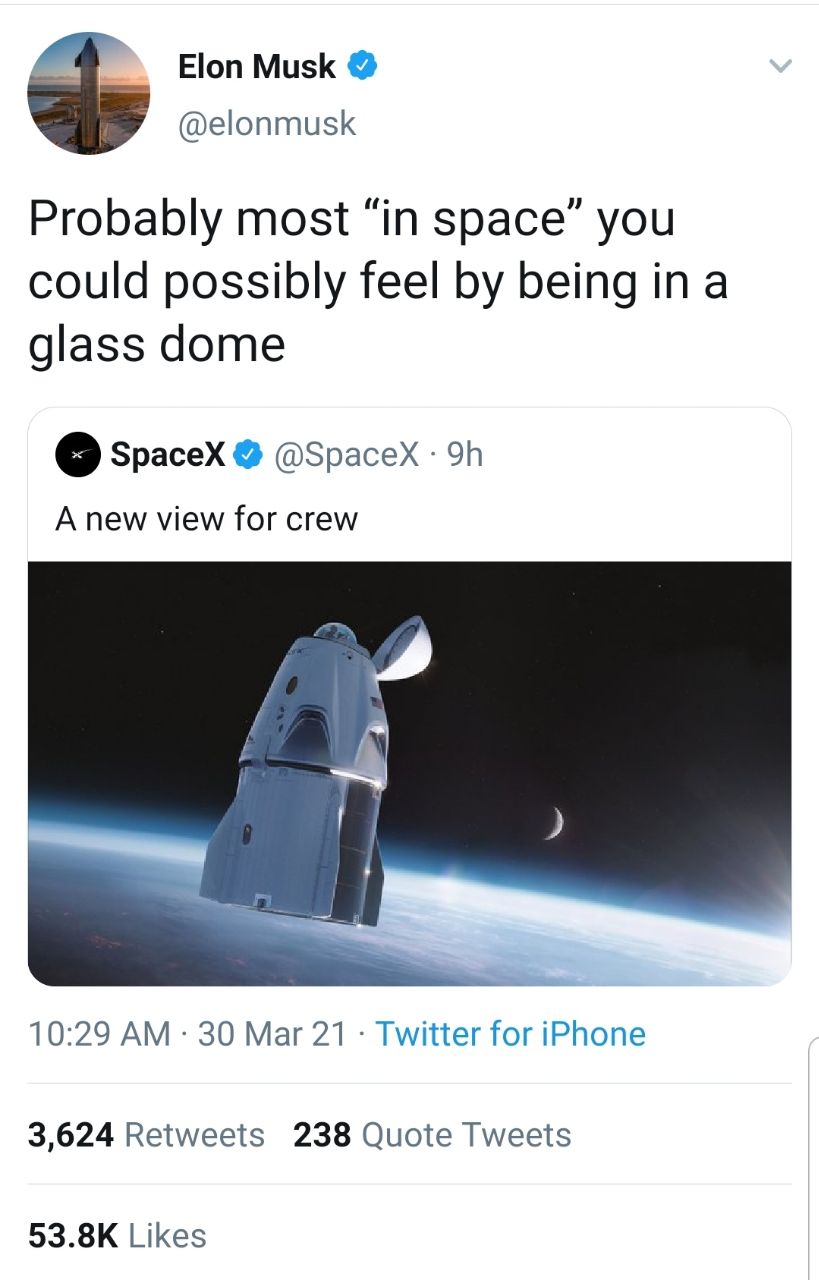The image size is (819, 1280).
Task: Select the @elonmusk handle
Action: pyautogui.click(x=266, y=123)
